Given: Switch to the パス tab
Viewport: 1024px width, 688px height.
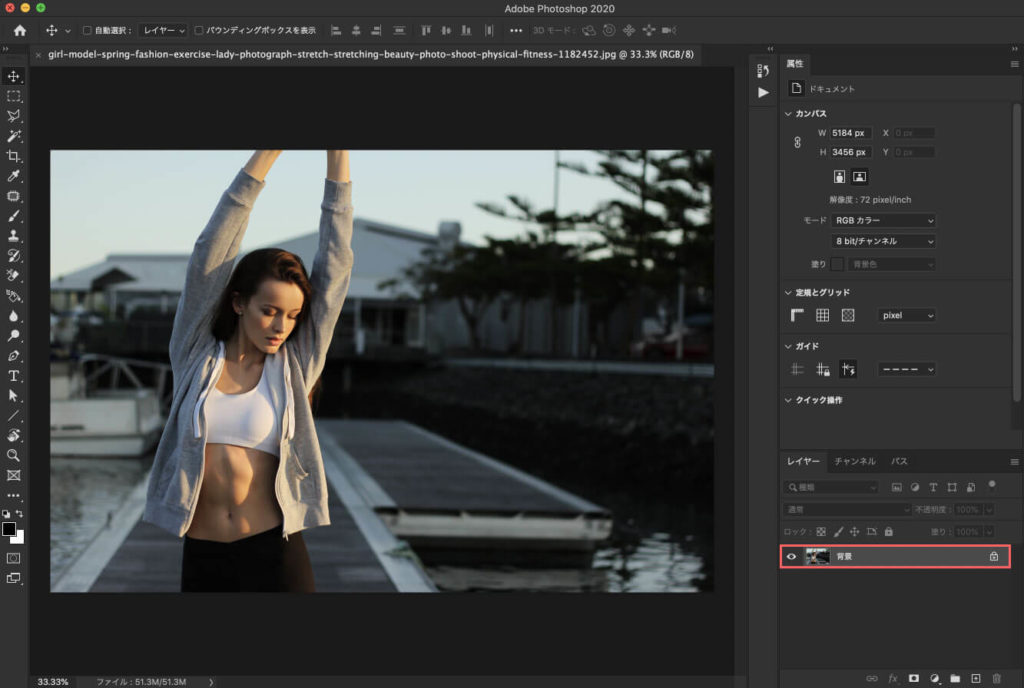Looking at the screenshot, I should click(x=899, y=461).
